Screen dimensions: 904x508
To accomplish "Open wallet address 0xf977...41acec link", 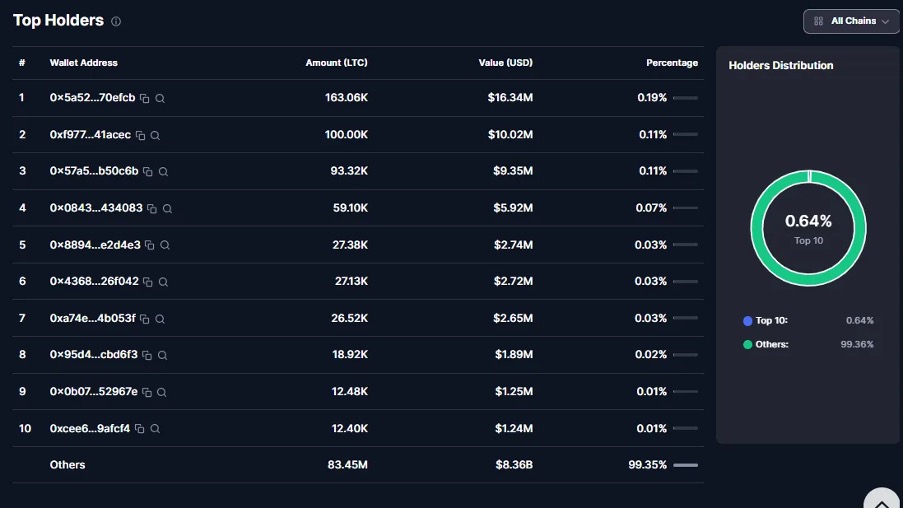I will [90, 135].
